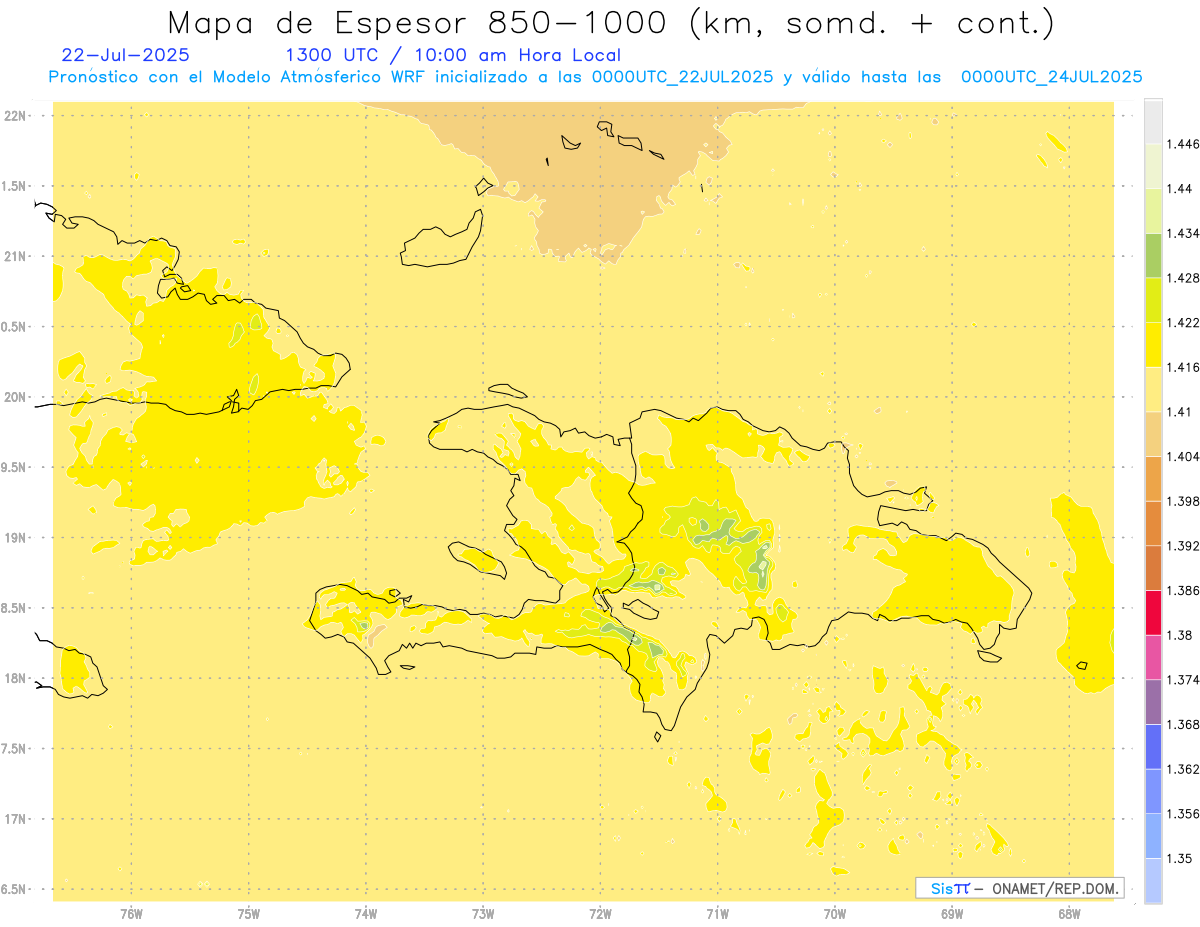The image size is (1200, 927).
Task: Click the legend value '1.356'
Action: pyautogui.click(x=1183, y=813)
